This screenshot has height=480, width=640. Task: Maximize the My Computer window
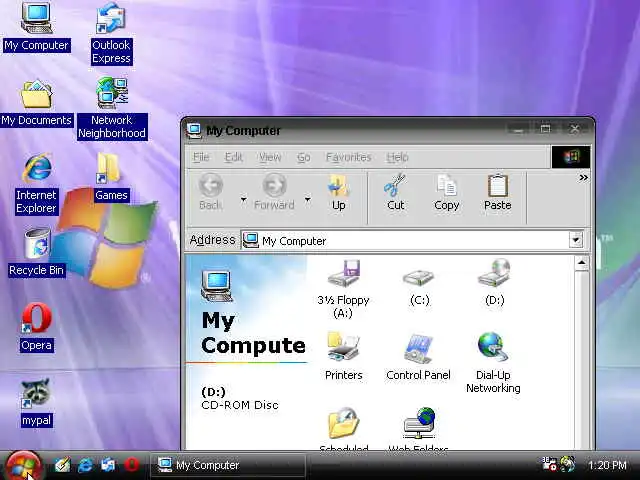pyautogui.click(x=545, y=129)
